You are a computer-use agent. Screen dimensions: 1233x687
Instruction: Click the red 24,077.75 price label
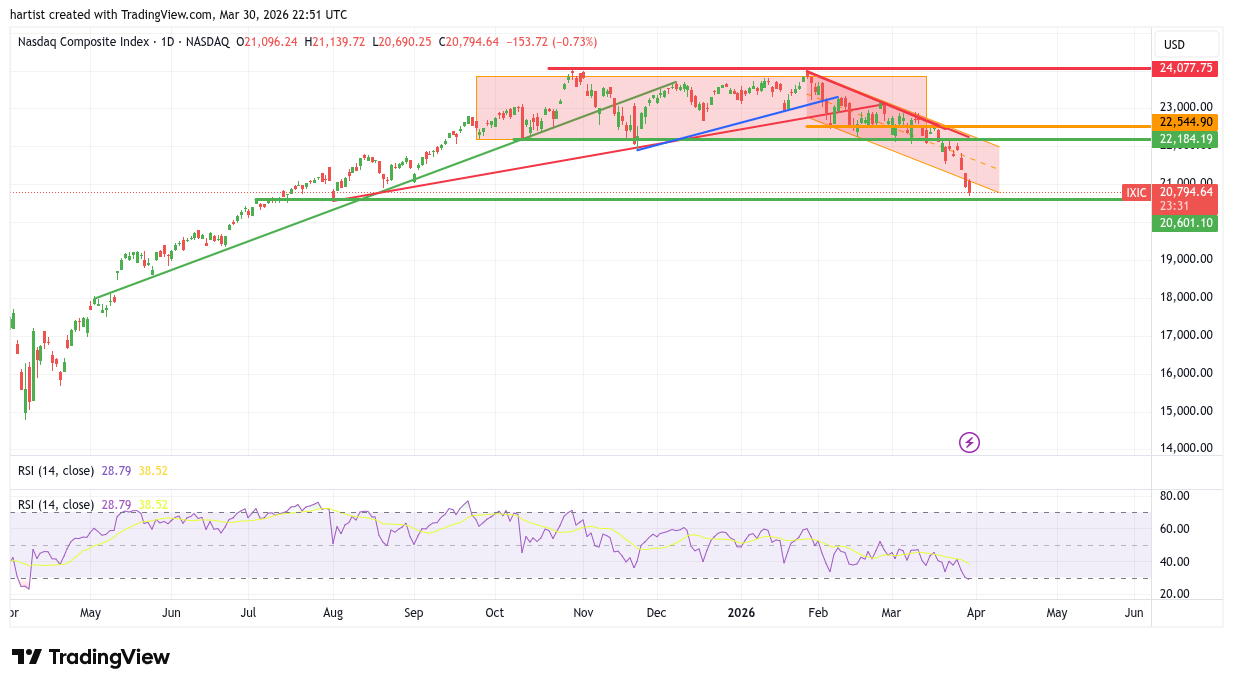(1185, 68)
